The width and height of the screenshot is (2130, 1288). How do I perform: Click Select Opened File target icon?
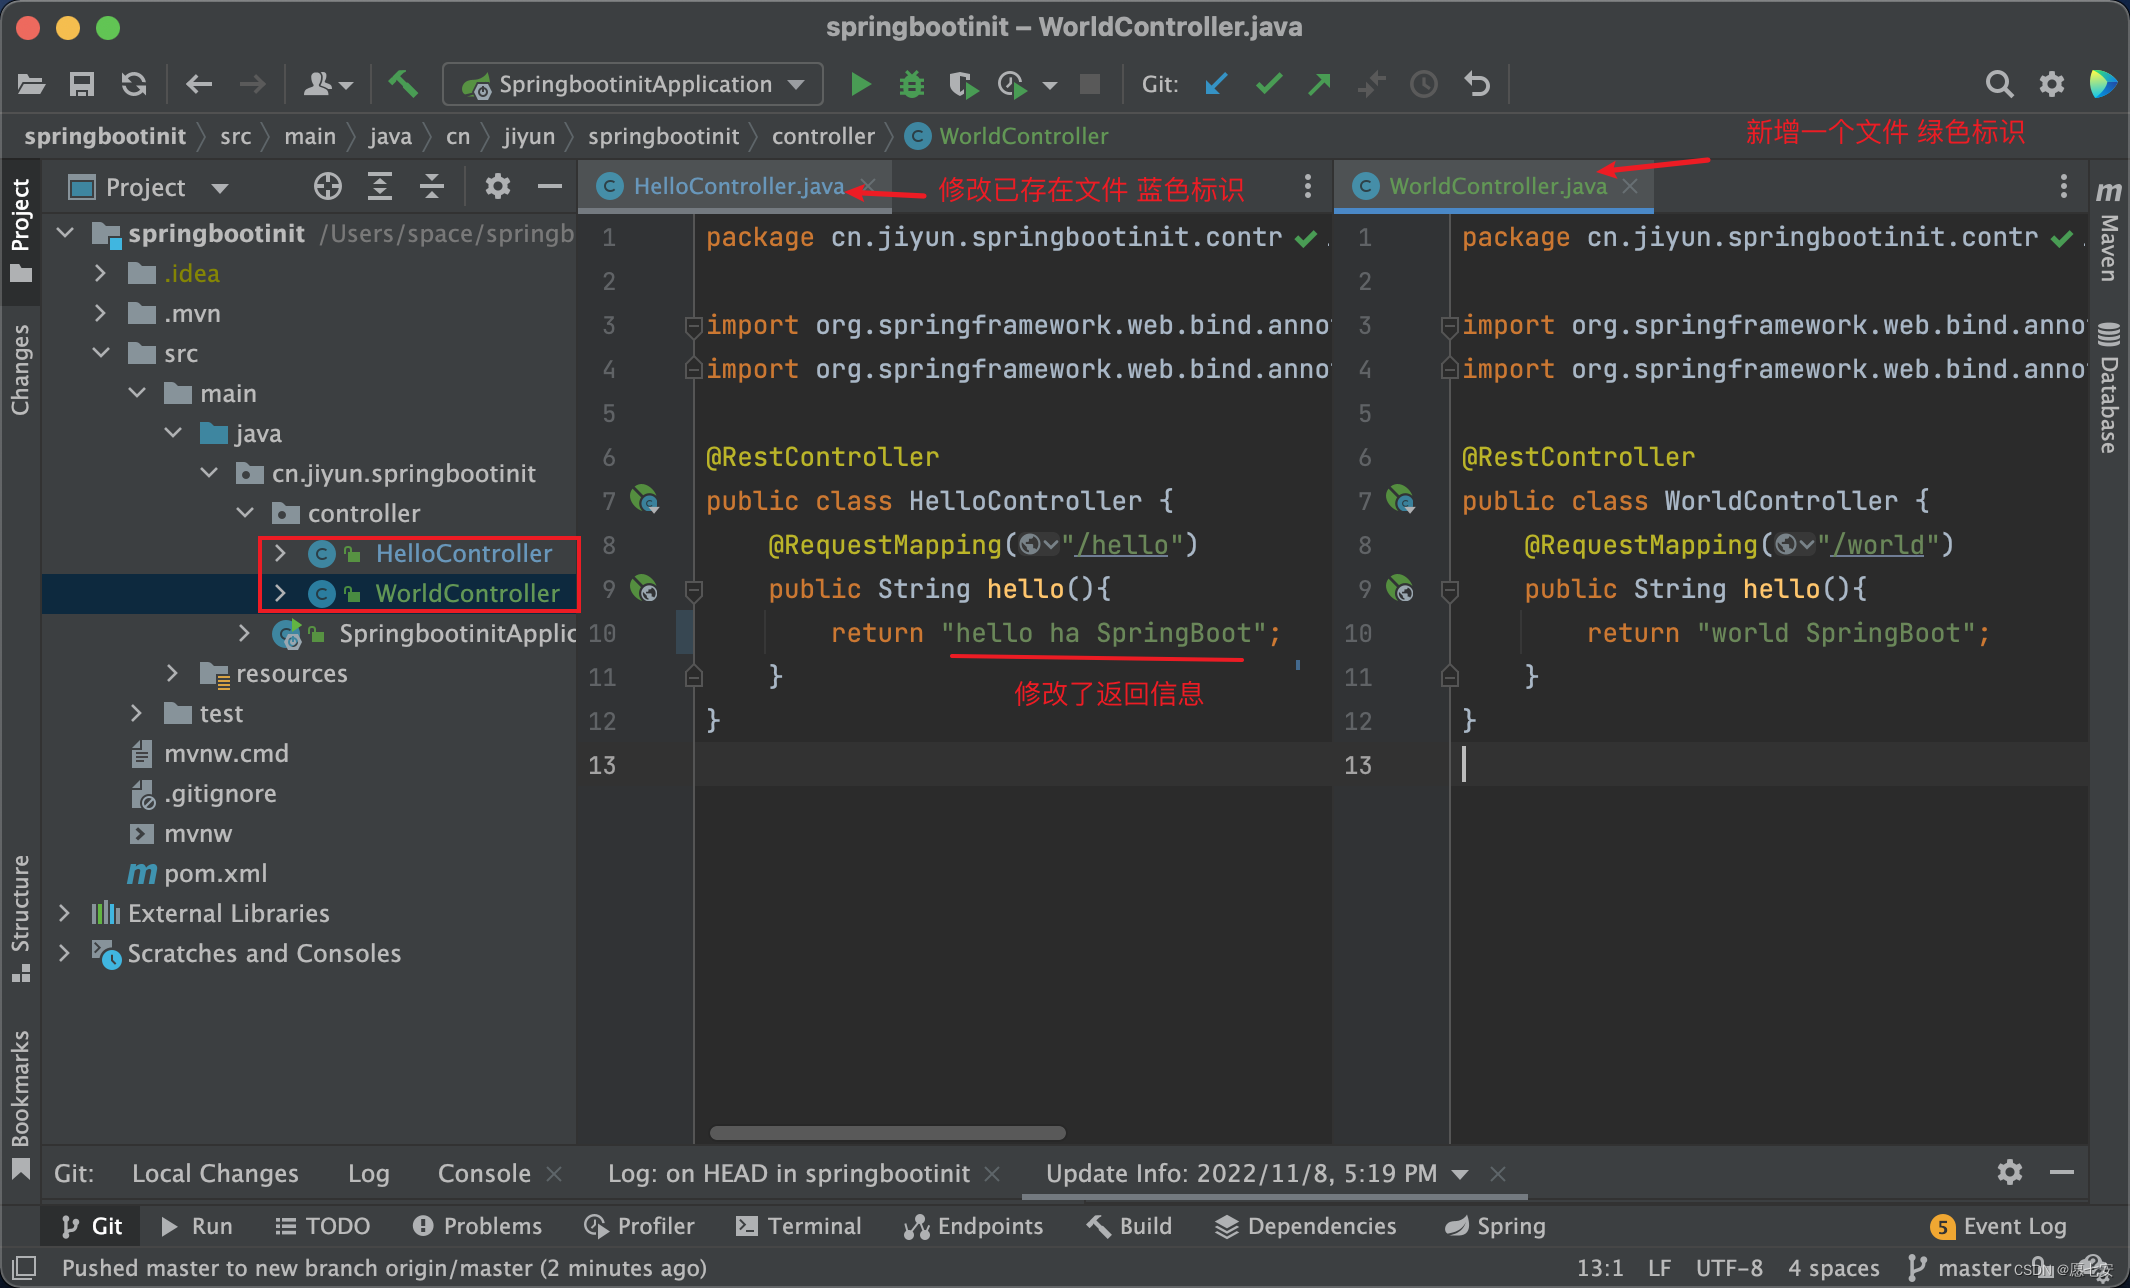(x=328, y=187)
